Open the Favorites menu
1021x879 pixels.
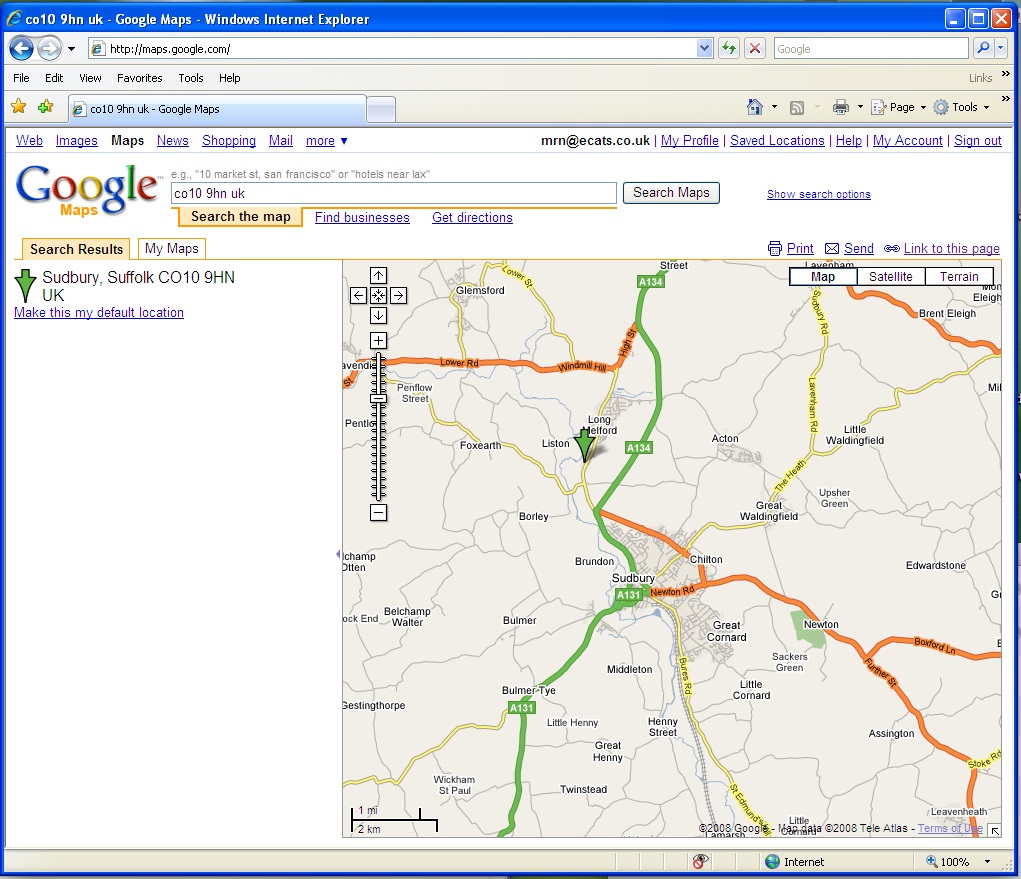pyautogui.click(x=139, y=78)
